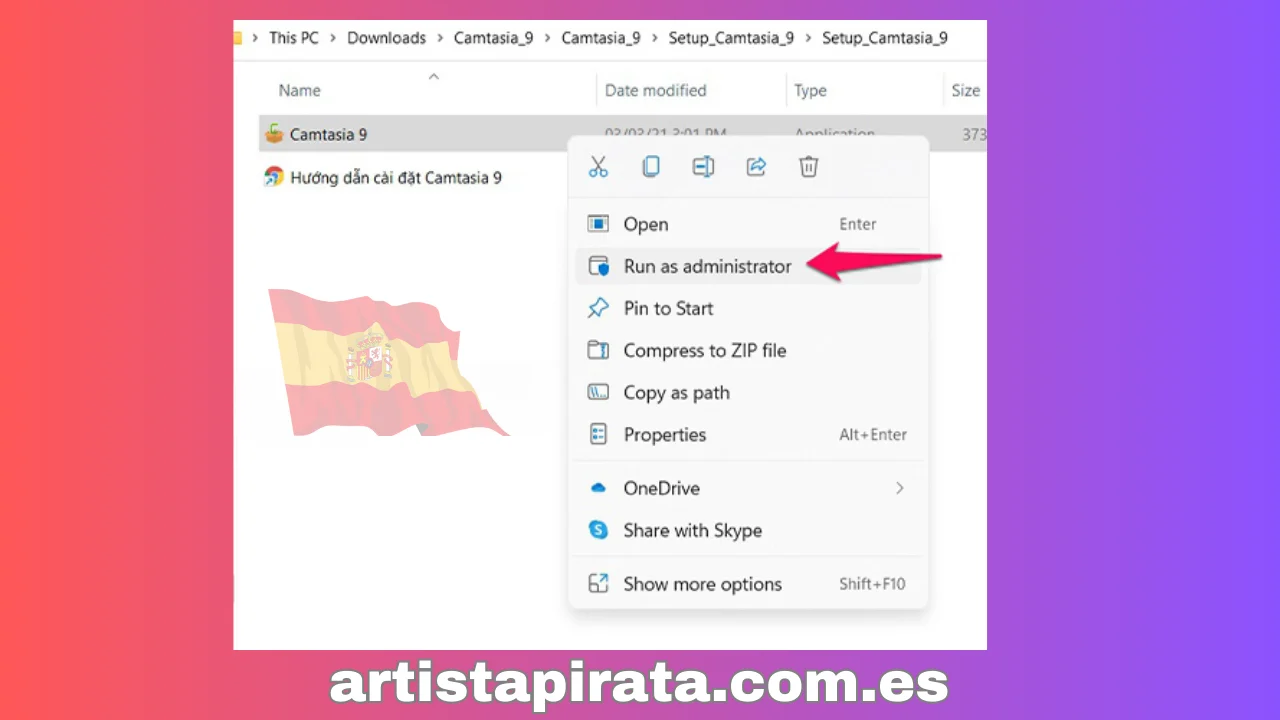Choose Copy as path
The image size is (1280, 720).
pyautogui.click(x=748, y=392)
